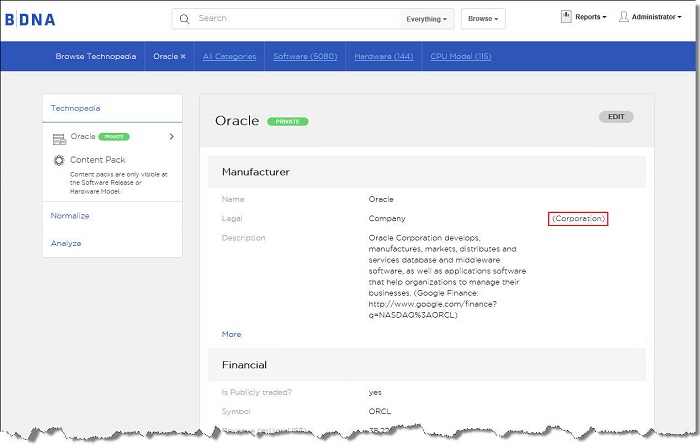Click the Oracle page title
The height and width of the screenshot is (445, 700).
coord(237,121)
